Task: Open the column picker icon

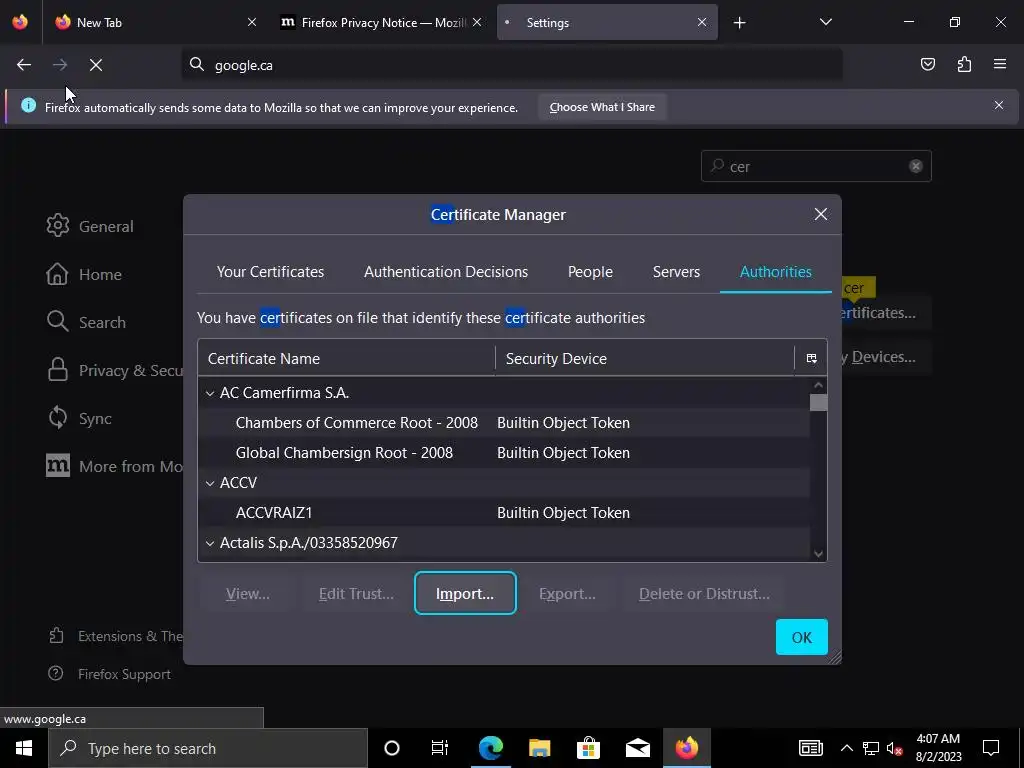Action: (x=812, y=359)
